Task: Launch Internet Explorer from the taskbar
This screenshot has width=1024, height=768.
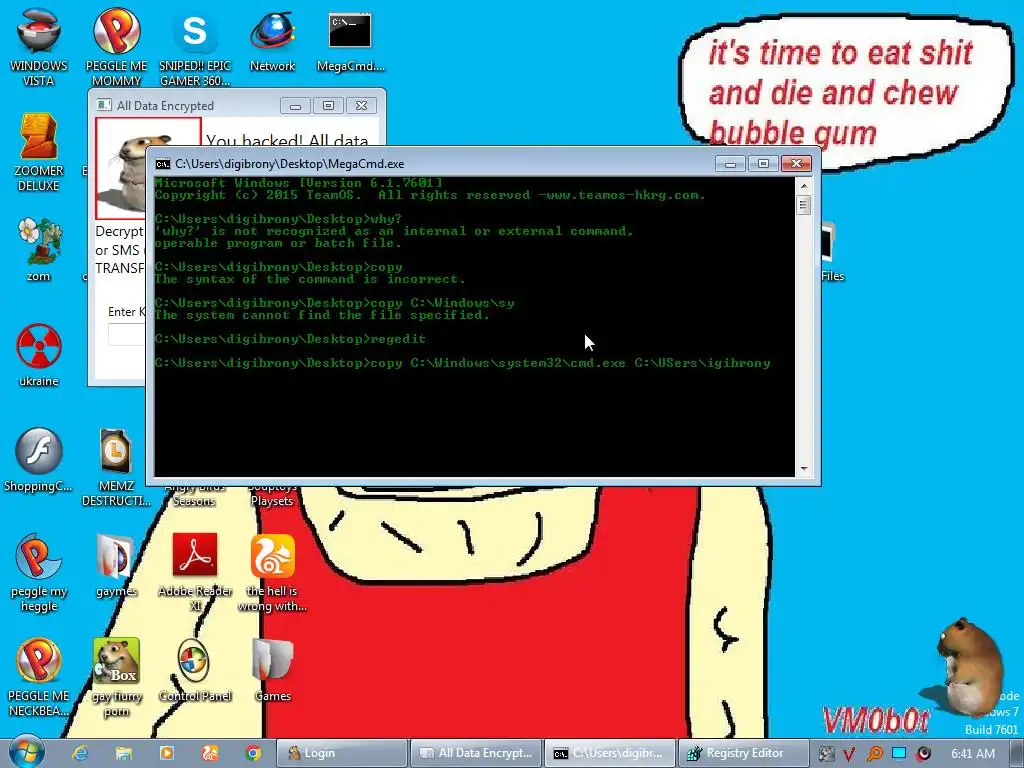Action: tap(80, 753)
